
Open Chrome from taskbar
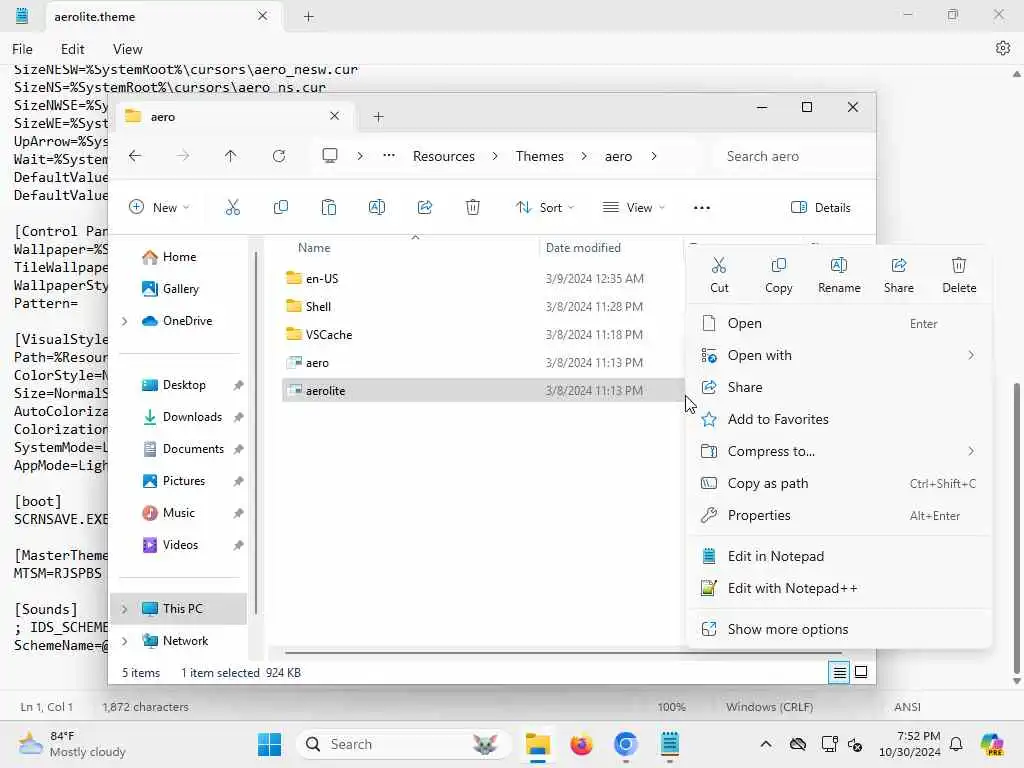click(x=626, y=744)
